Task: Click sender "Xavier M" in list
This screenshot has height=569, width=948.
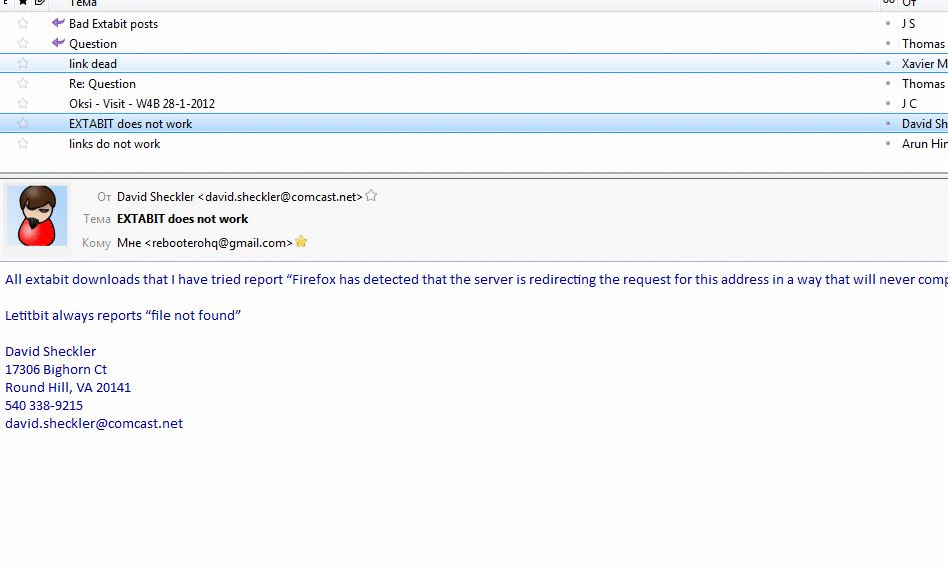Action: 924,63
